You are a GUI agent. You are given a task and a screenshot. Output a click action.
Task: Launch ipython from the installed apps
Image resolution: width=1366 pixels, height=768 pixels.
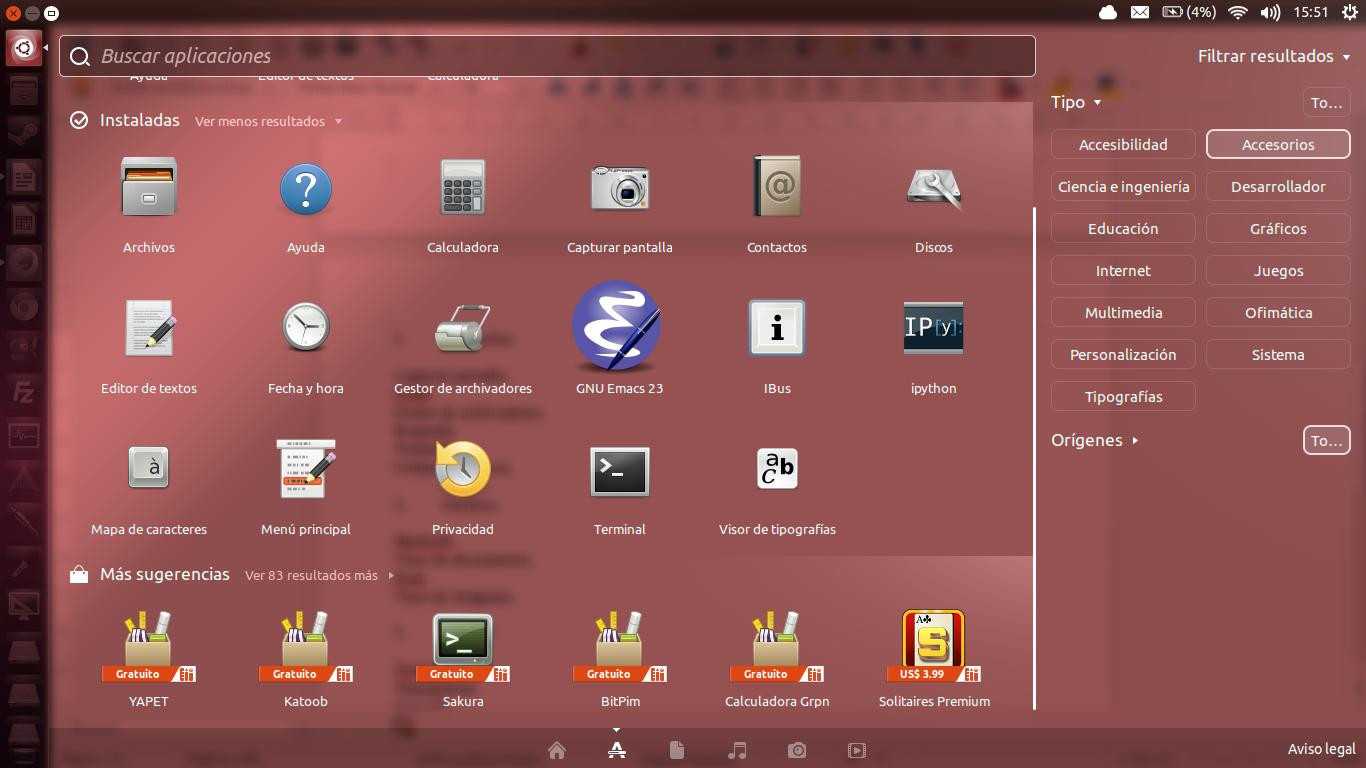[x=933, y=328]
